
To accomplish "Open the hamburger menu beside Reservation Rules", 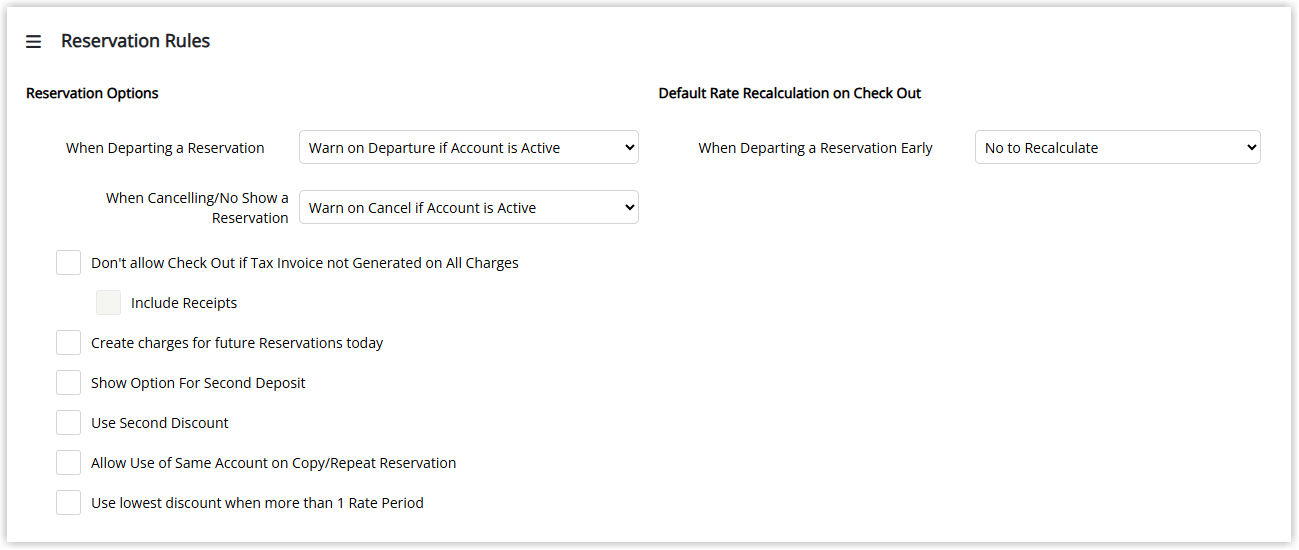I will tap(34, 42).
